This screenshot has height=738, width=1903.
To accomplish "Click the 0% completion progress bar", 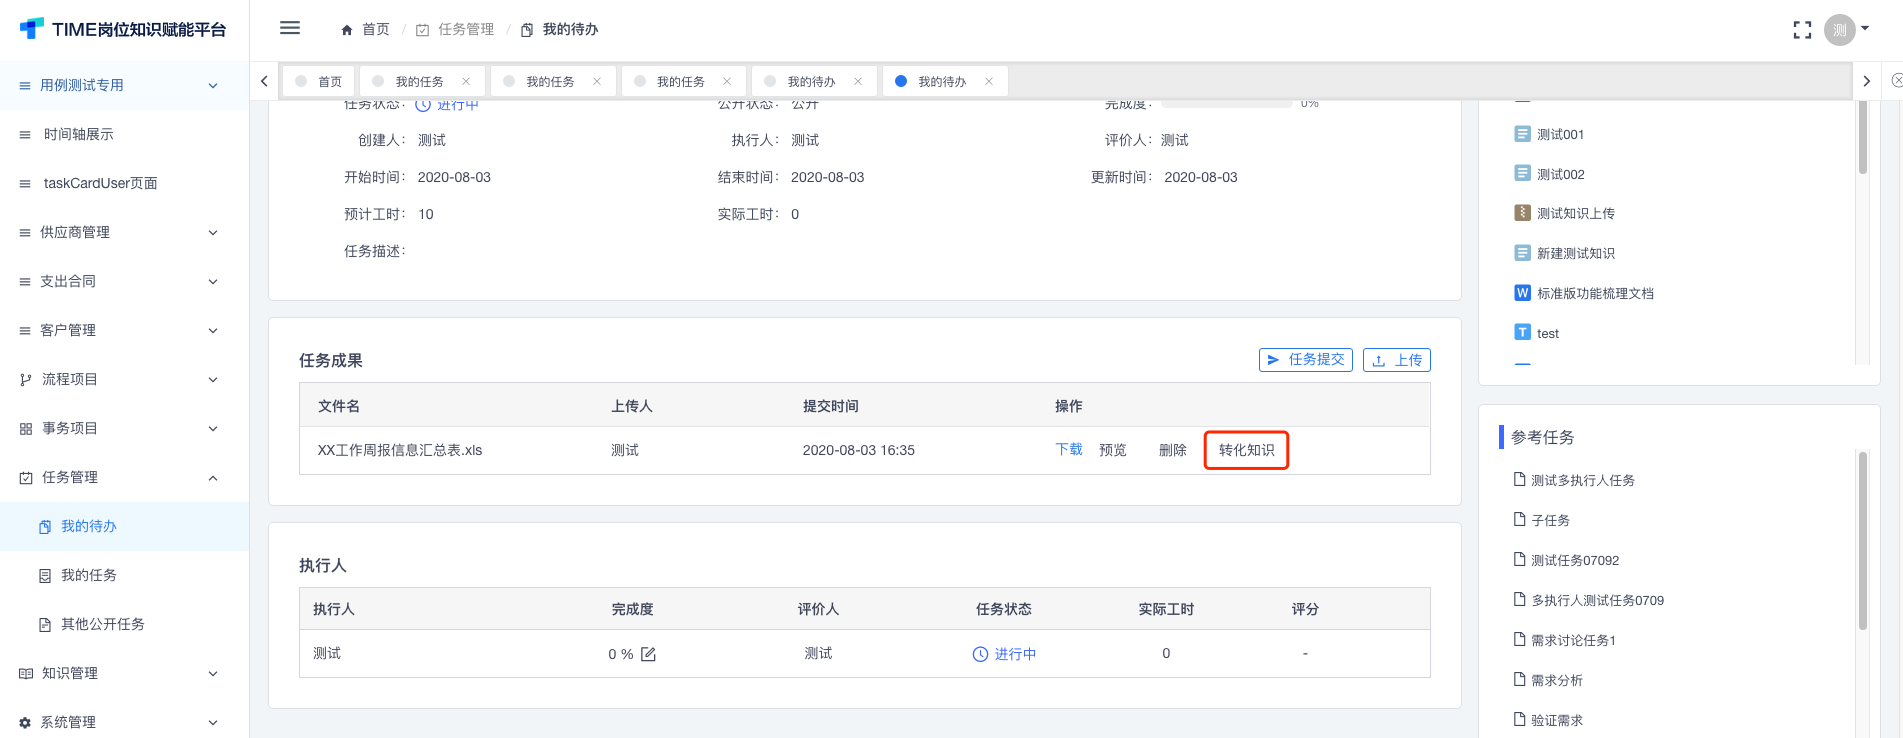I will [x=1226, y=103].
